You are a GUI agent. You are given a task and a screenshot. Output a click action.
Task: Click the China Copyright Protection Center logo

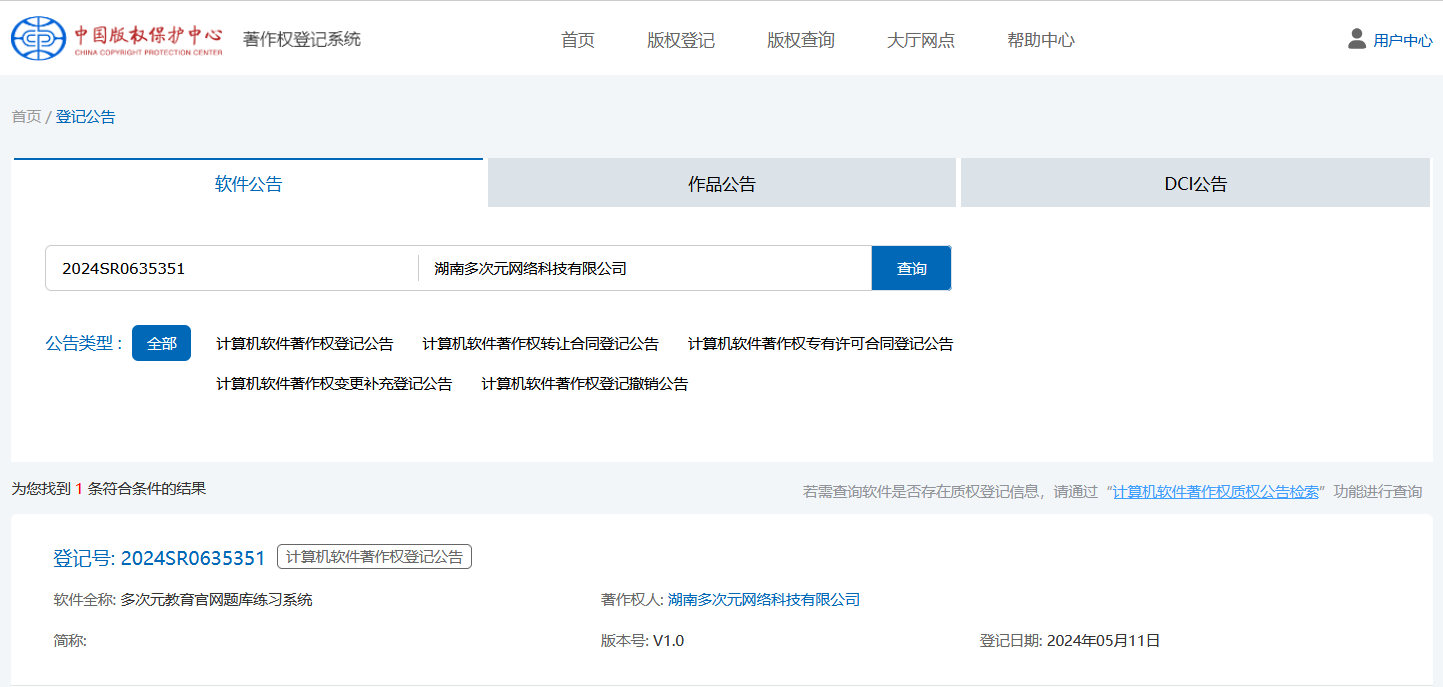tap(117, 38)
